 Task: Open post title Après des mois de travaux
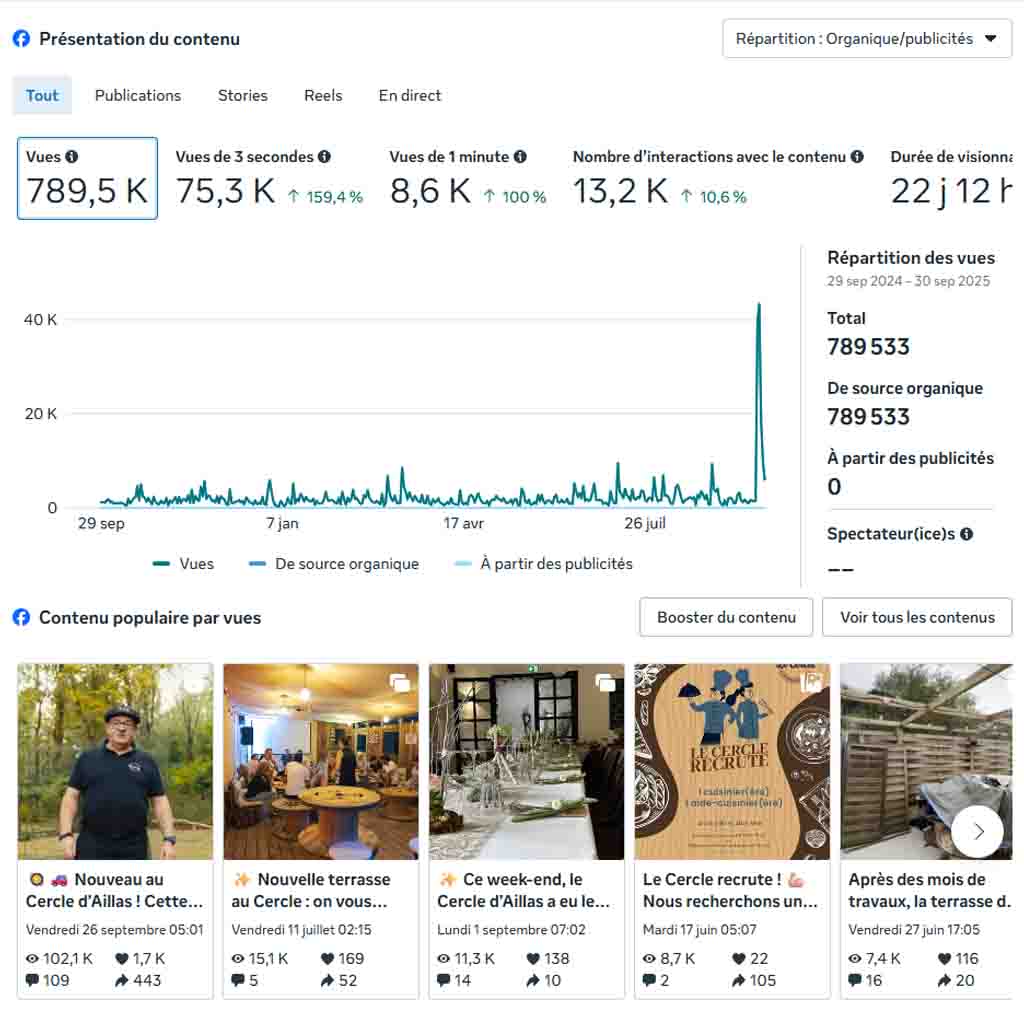[929, 890]
